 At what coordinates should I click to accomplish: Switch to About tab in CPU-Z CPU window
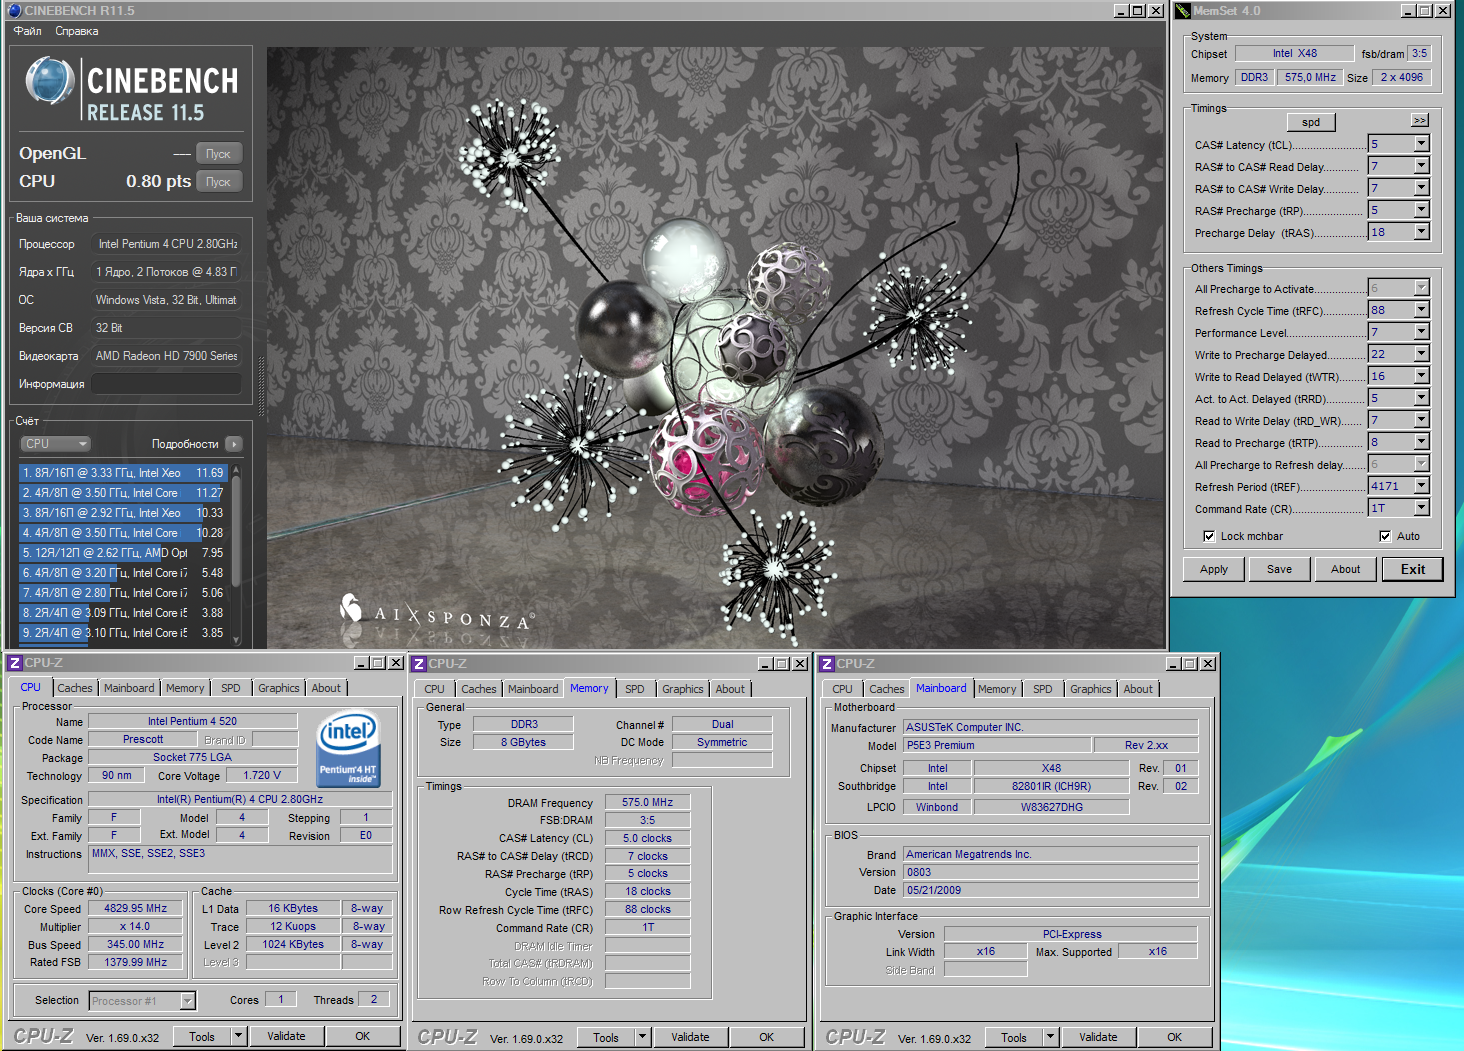[326, 688]
